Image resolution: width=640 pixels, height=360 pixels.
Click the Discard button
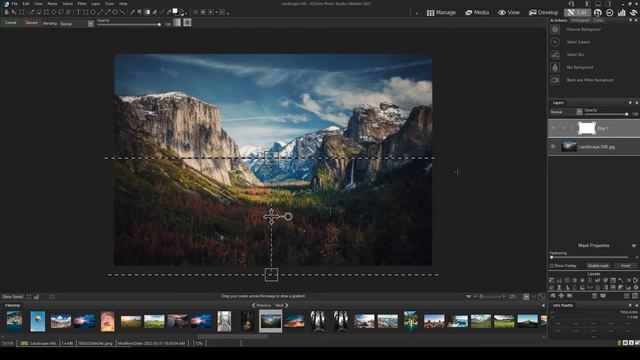[x=31, y=23]
